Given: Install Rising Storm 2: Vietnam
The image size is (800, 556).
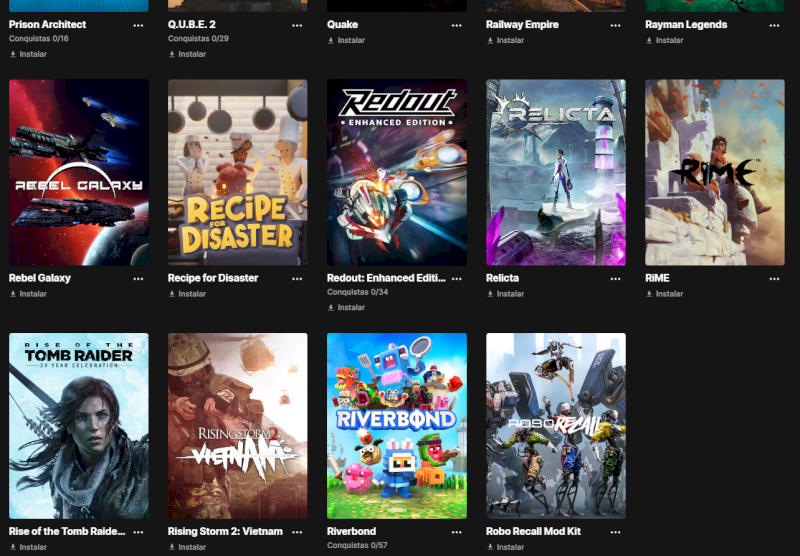Looking at the screenshot, I should pyautogui.click(x=187, y=547).
